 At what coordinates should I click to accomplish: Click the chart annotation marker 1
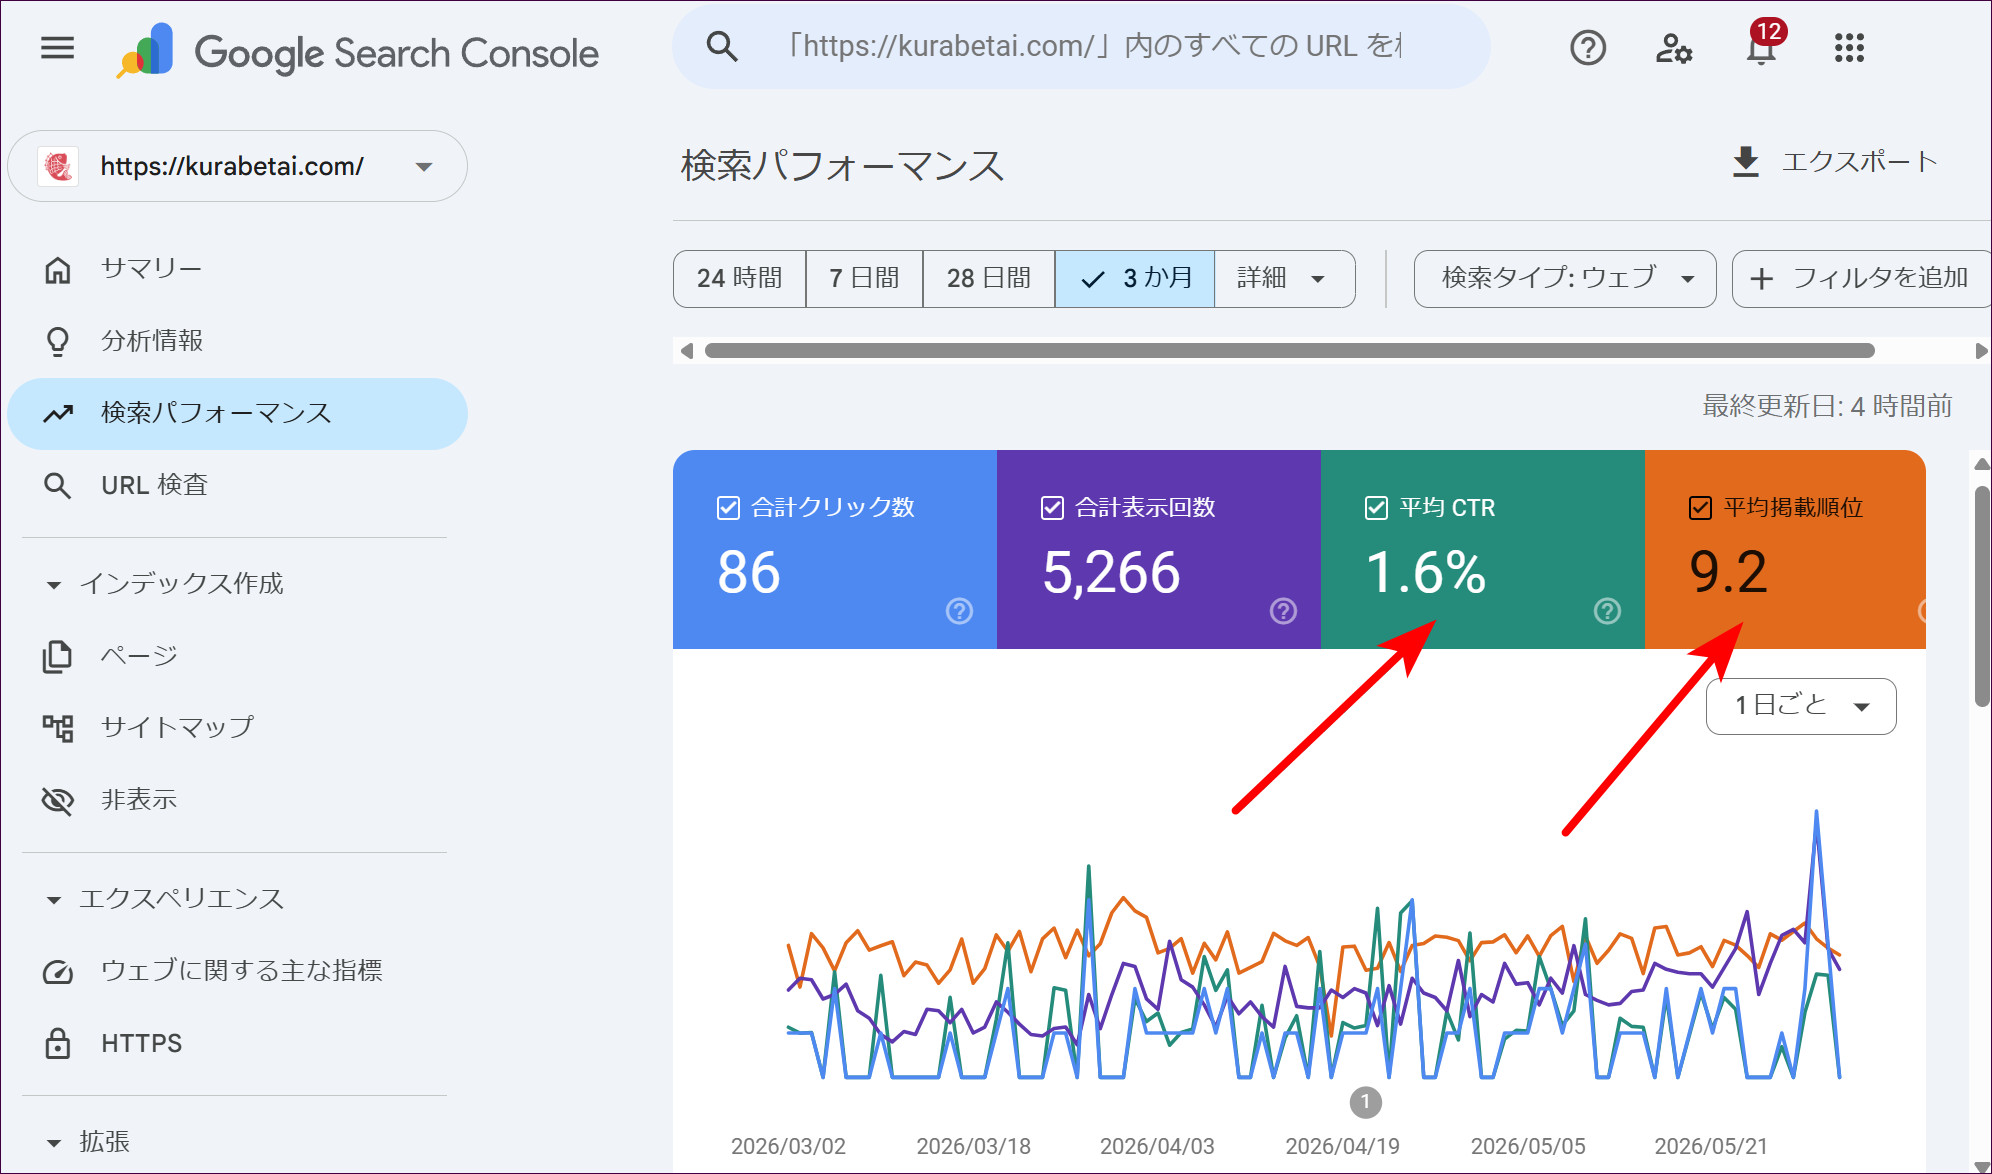coord(1365,1102)
